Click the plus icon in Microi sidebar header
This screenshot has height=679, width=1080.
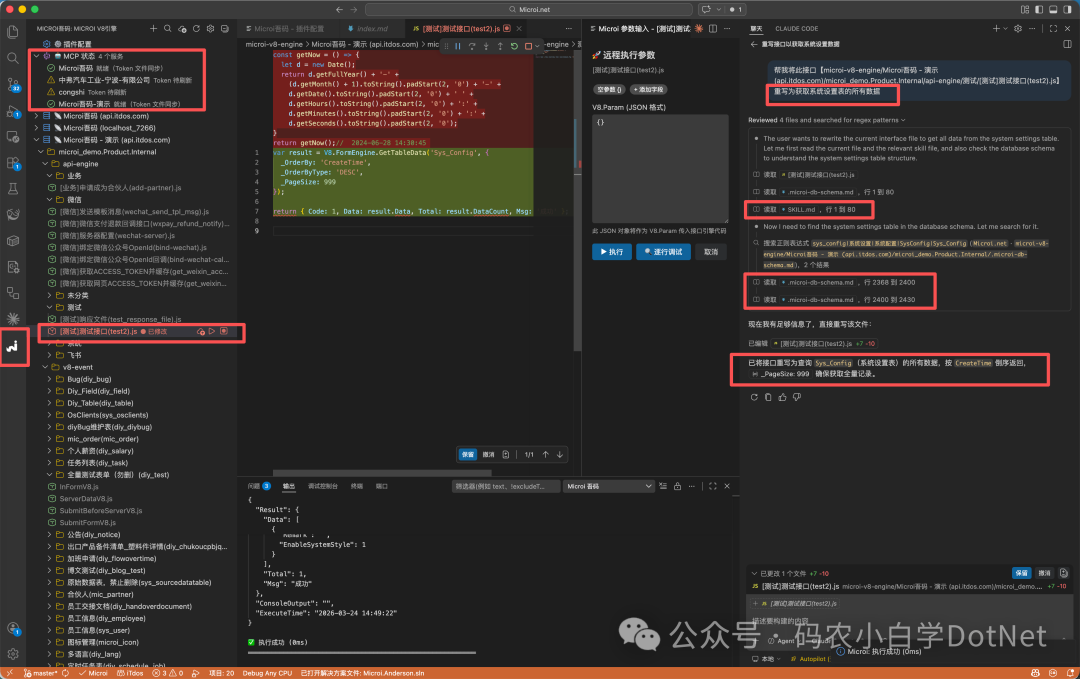coord(153,28)
